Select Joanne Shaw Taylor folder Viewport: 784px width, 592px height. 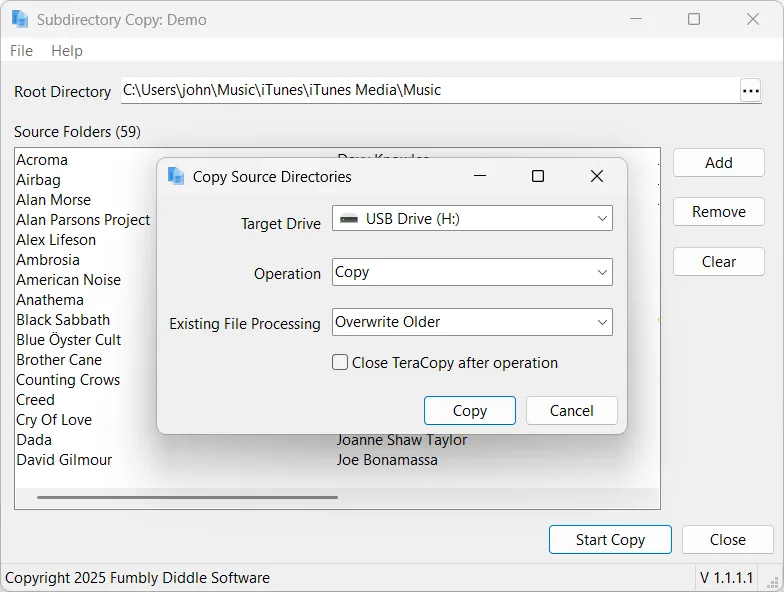(x=402, y=440)
